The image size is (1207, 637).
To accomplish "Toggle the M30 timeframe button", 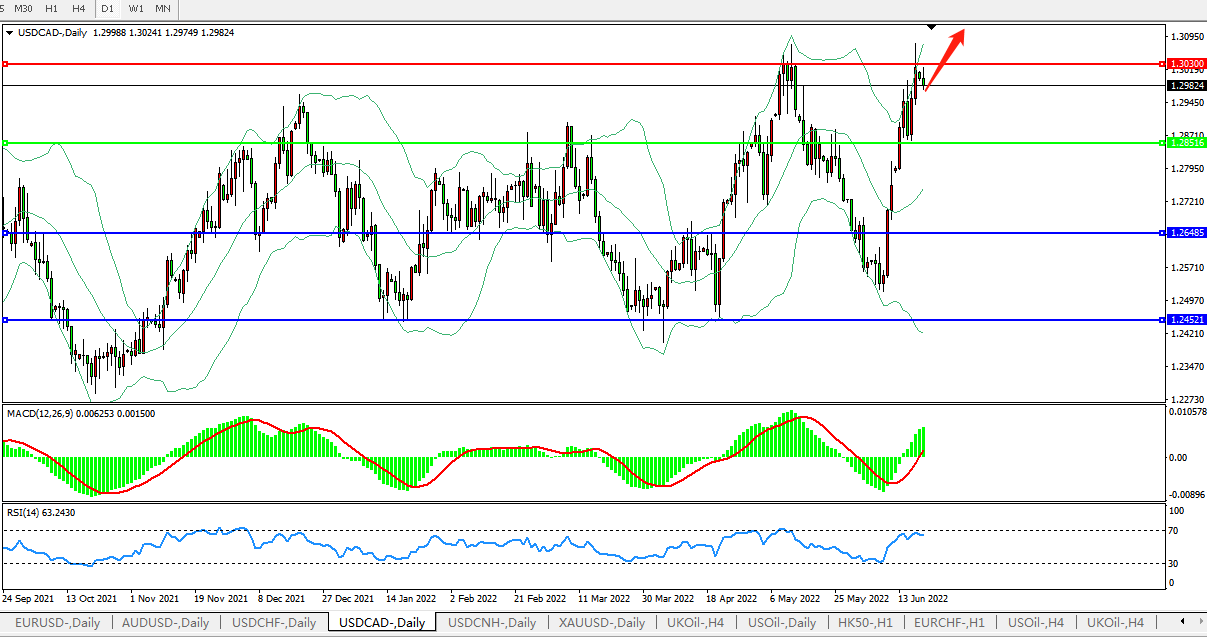I will [22, 8].
